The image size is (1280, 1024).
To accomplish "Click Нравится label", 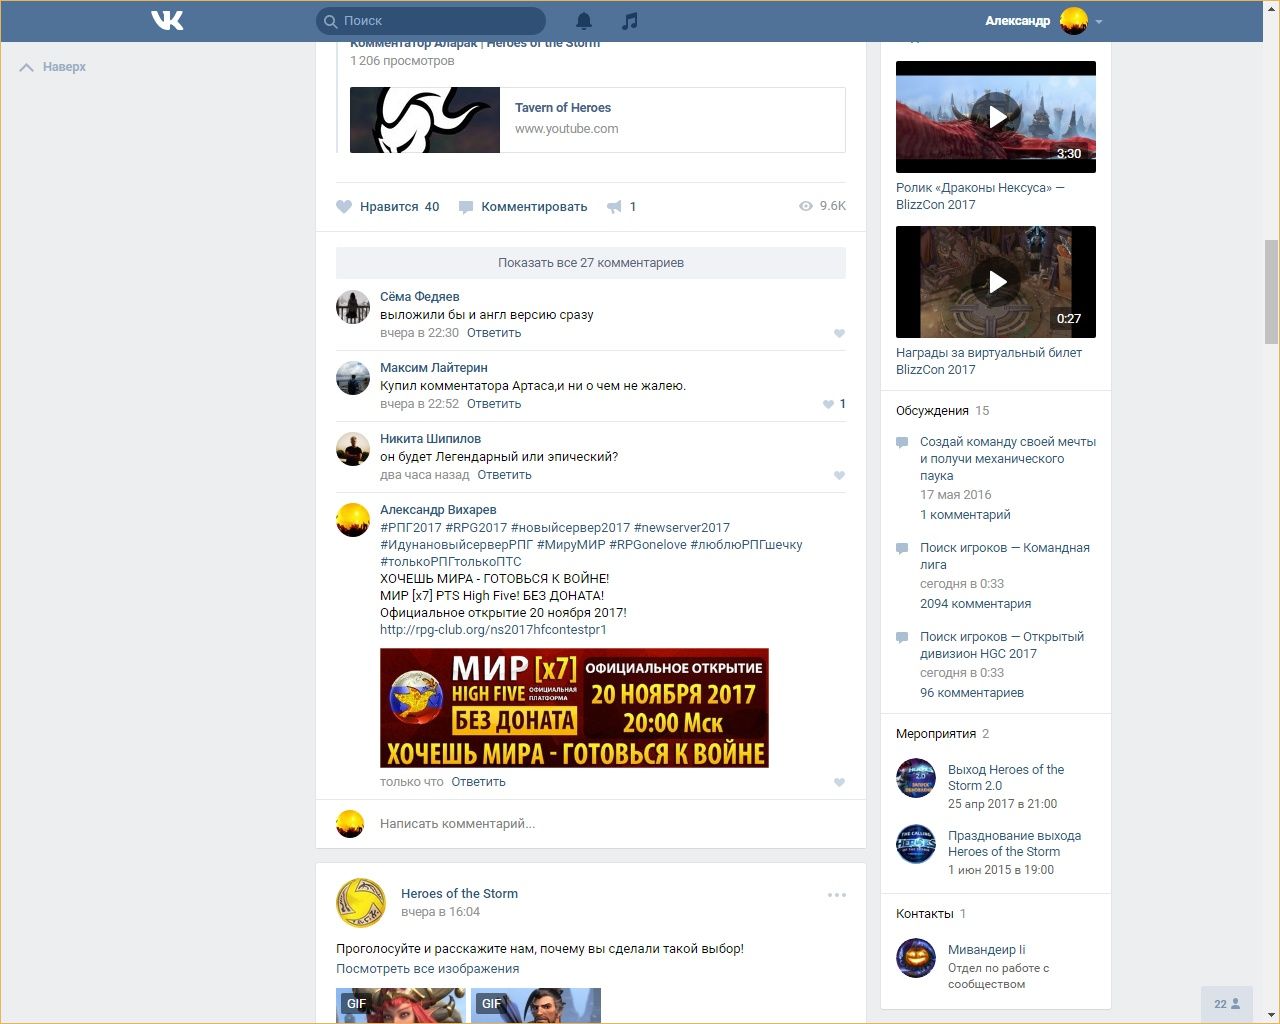I will coord(389,207).
